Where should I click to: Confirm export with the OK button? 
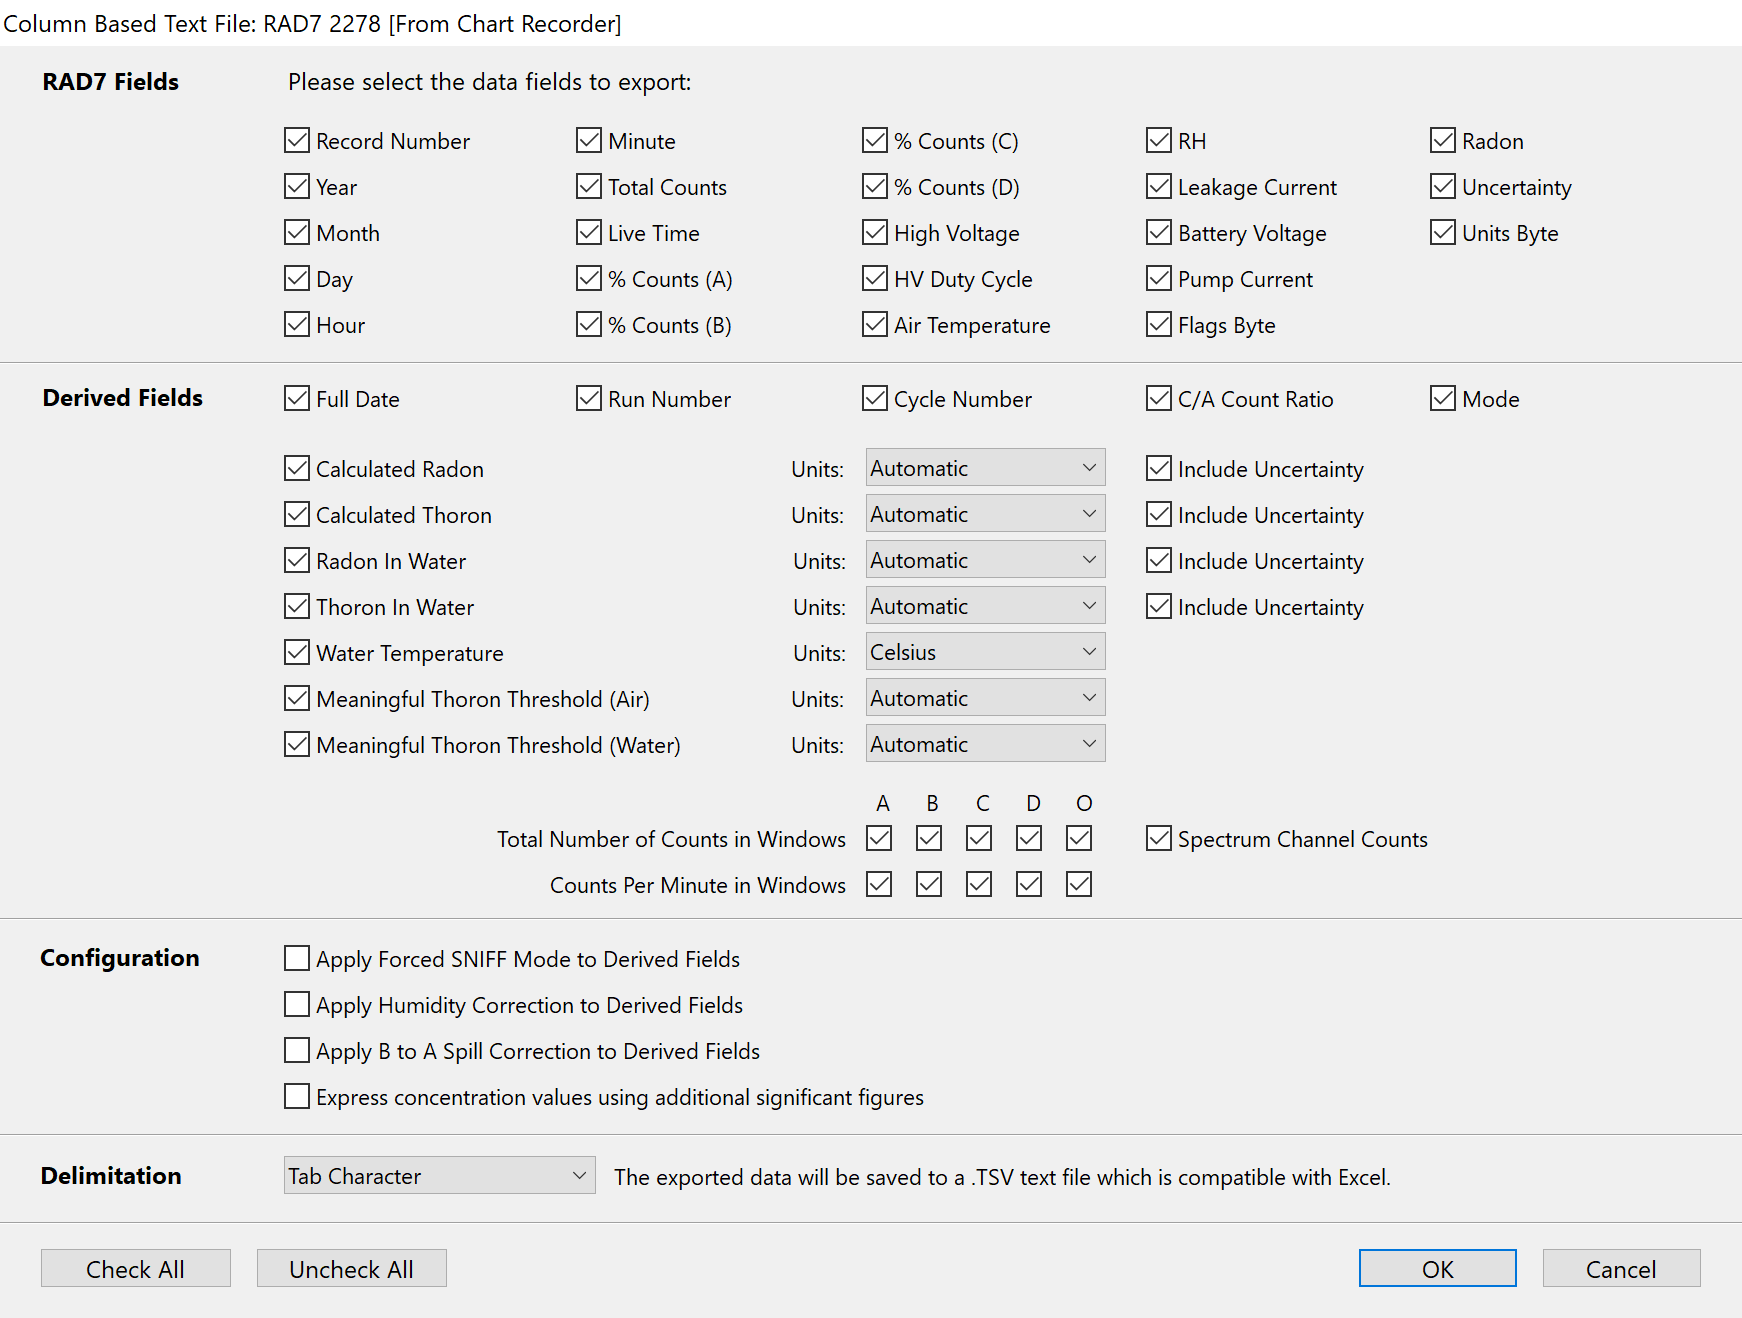[1437, 1269]
